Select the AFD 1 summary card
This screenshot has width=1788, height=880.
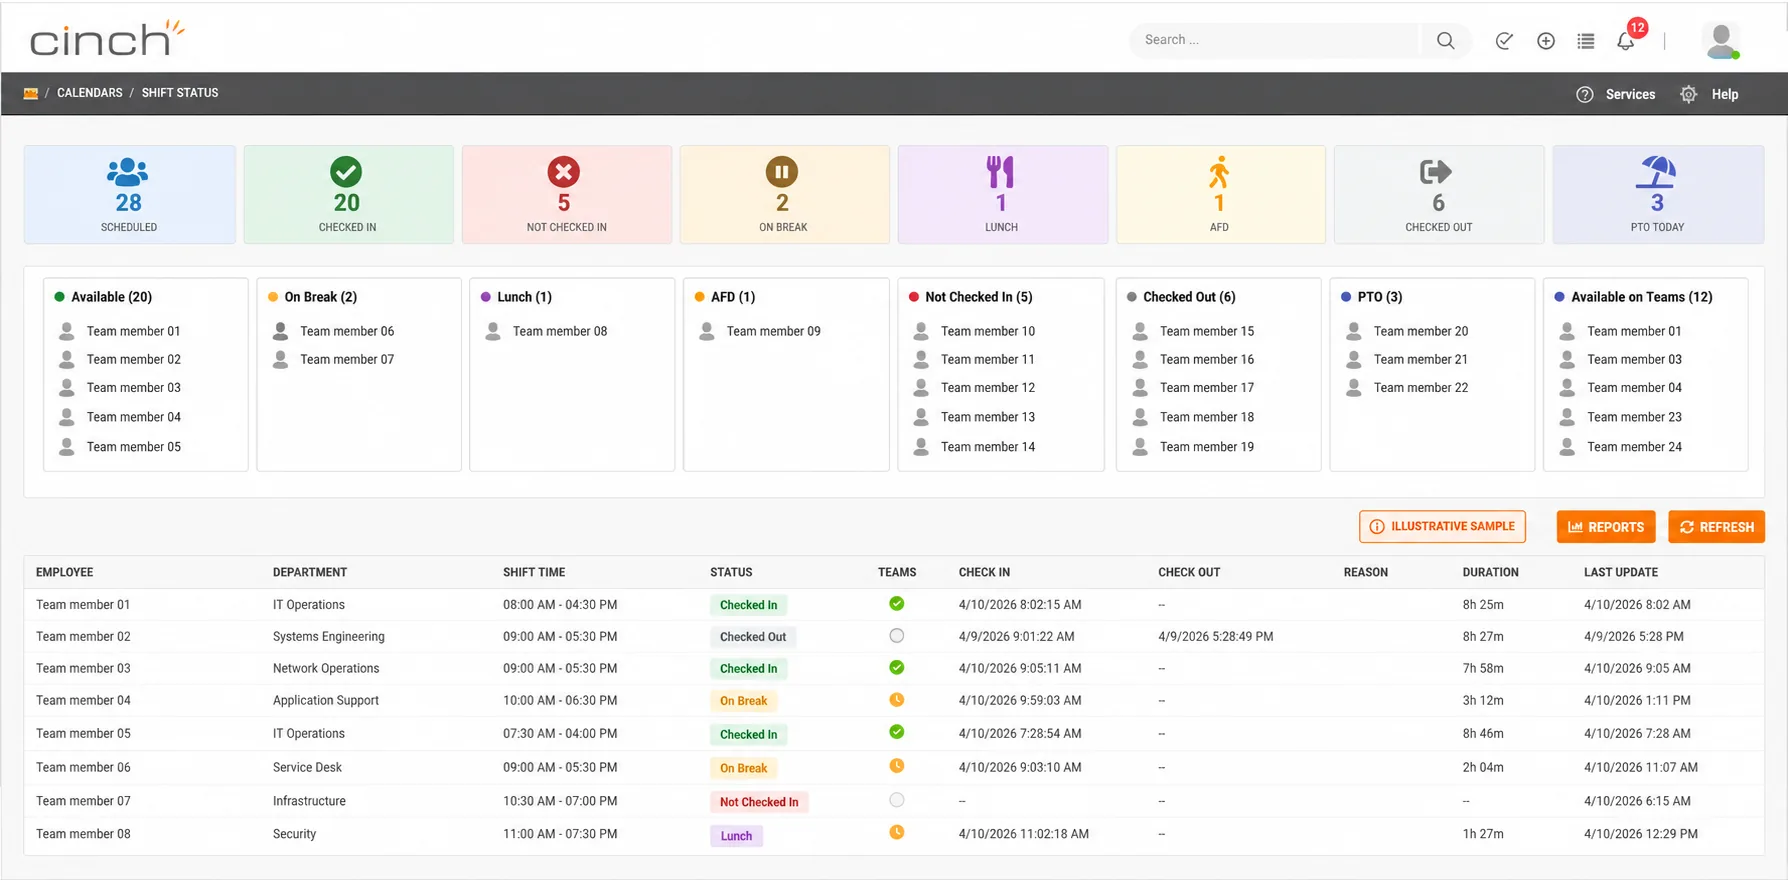tap(1220, 195)
